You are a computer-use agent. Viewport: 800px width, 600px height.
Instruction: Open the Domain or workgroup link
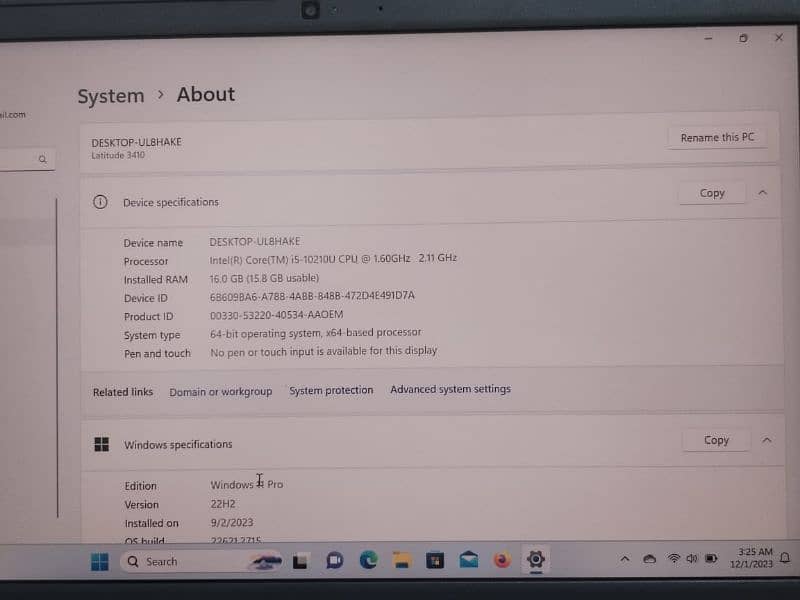[220, 392]
